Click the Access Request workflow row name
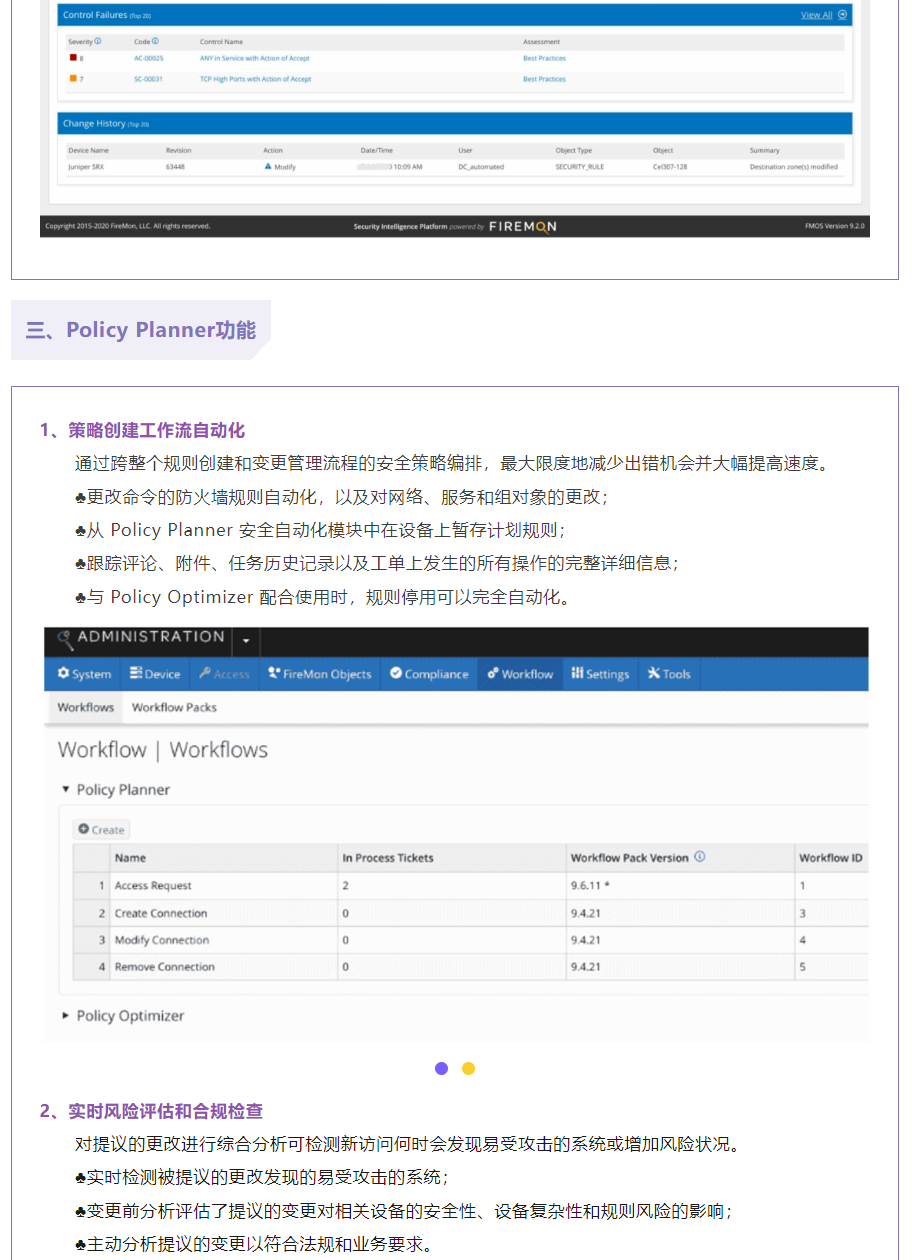This screenshot has height=1260, width=912. 153,886
